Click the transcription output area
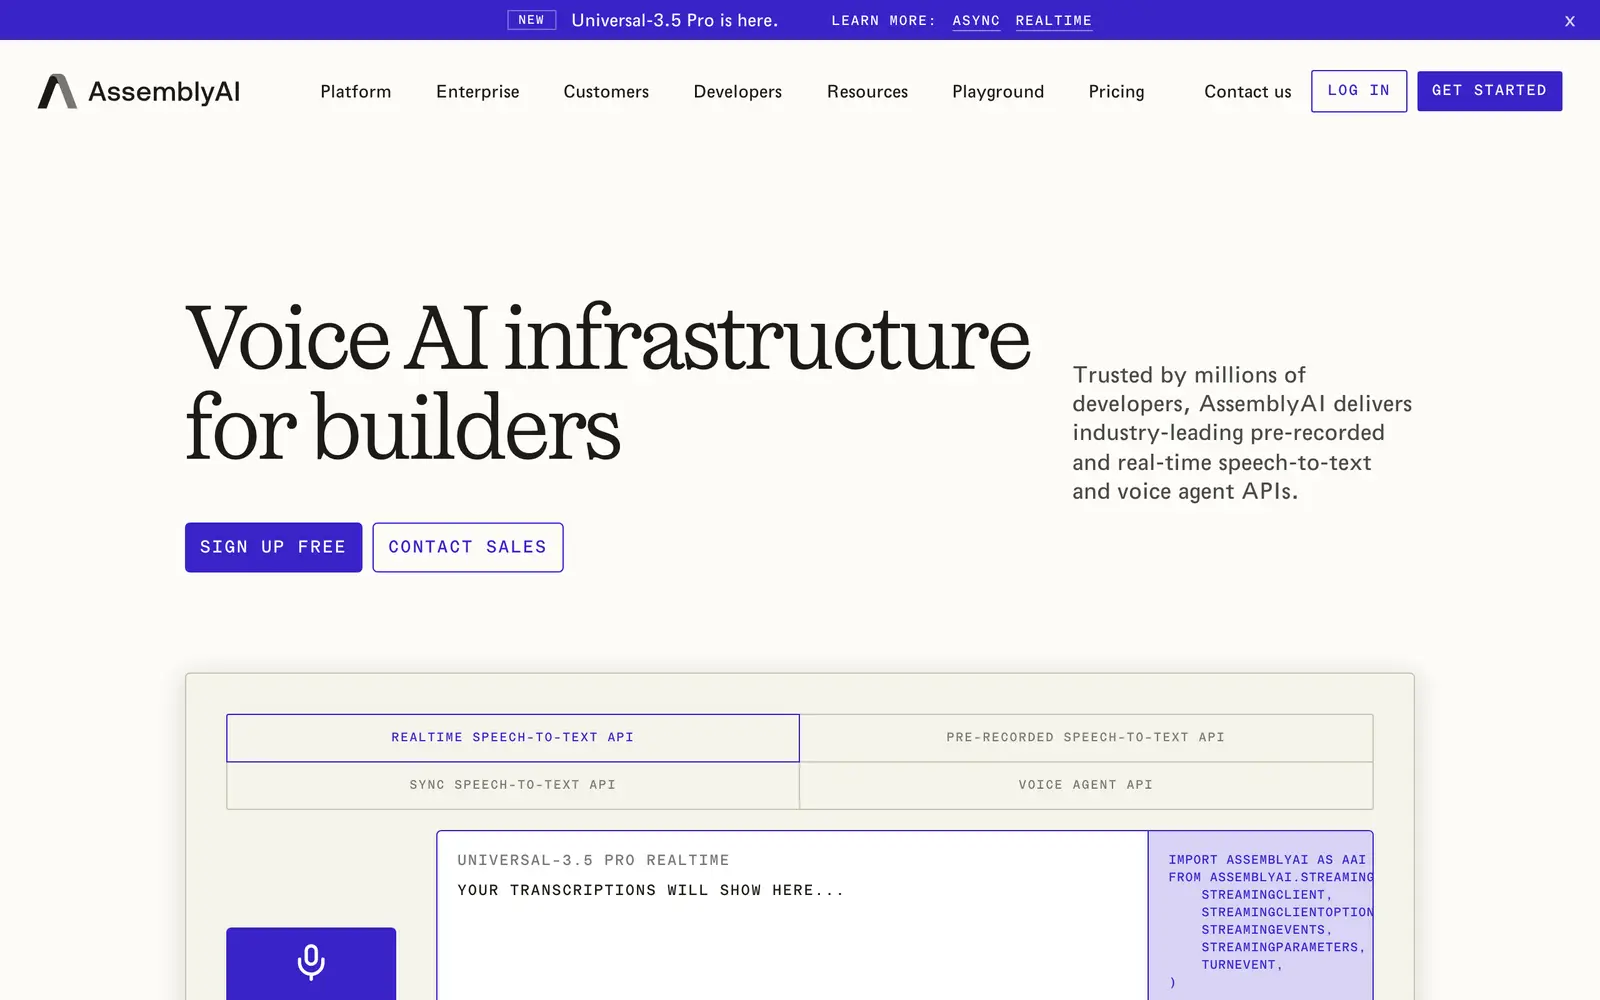The height and width of the screenshot is (1000, 1600). pyautogui.click(x=792, y=915)
